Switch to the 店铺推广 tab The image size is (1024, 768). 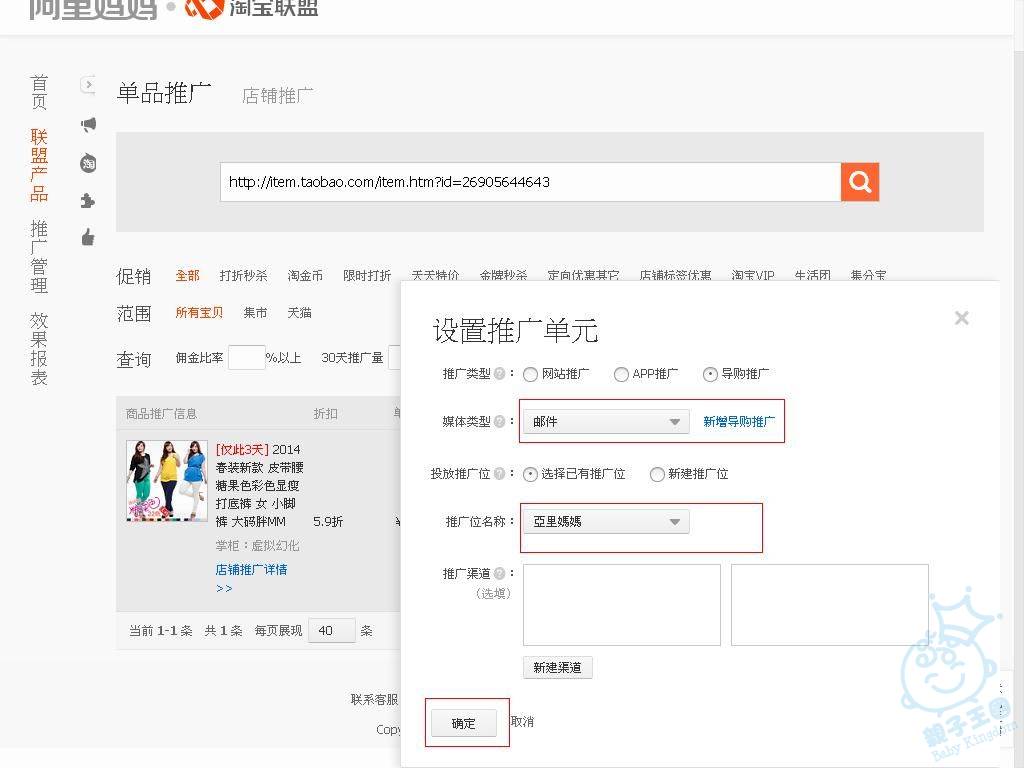pyautogui.click(x=278, y=95)
